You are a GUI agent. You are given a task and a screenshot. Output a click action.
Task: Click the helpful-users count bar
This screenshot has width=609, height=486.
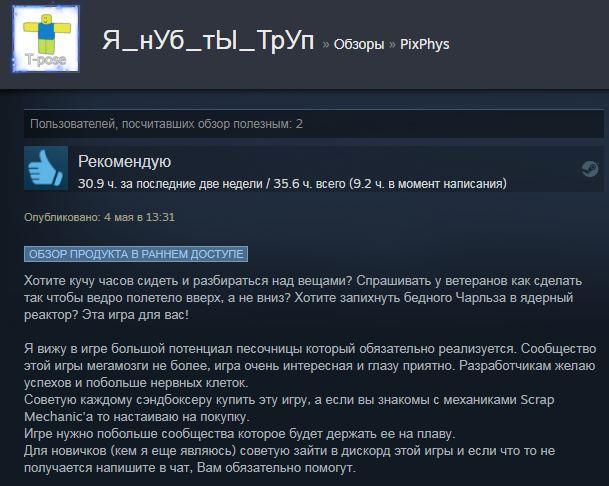pos(313,124)
